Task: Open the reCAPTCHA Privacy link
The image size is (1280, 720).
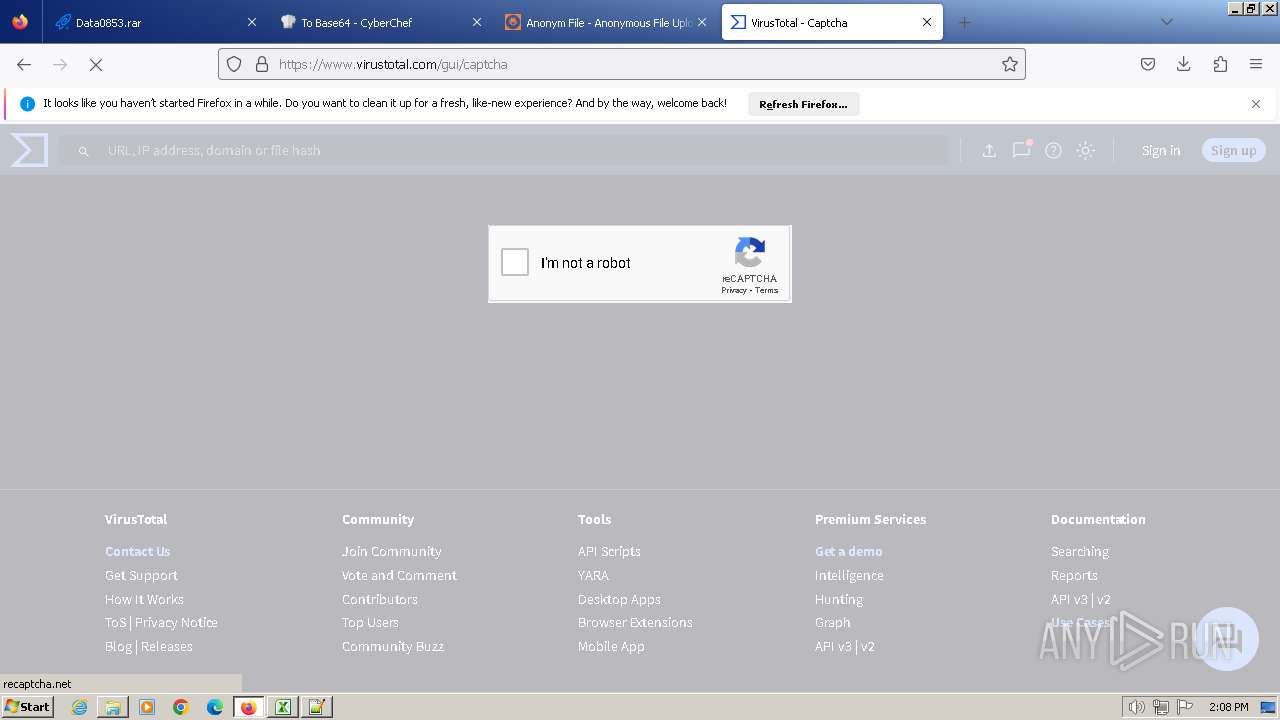Action: point(734,290)
